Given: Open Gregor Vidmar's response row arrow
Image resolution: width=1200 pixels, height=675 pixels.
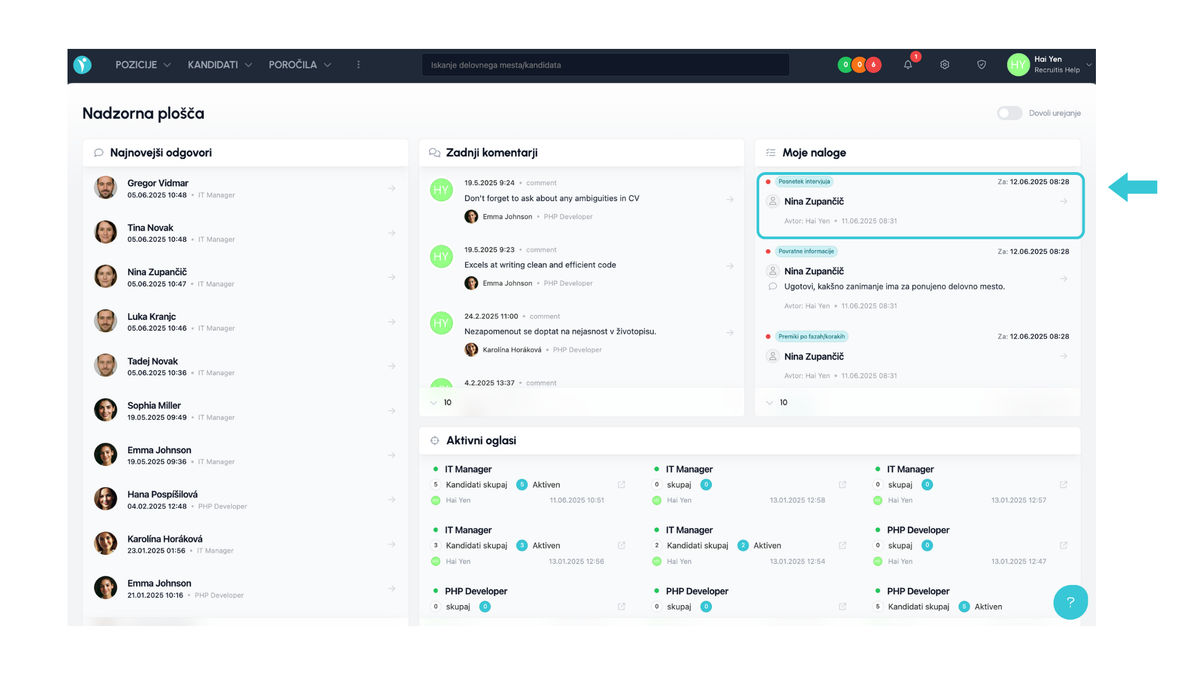Looking at the screenshot, I should 391,188.
